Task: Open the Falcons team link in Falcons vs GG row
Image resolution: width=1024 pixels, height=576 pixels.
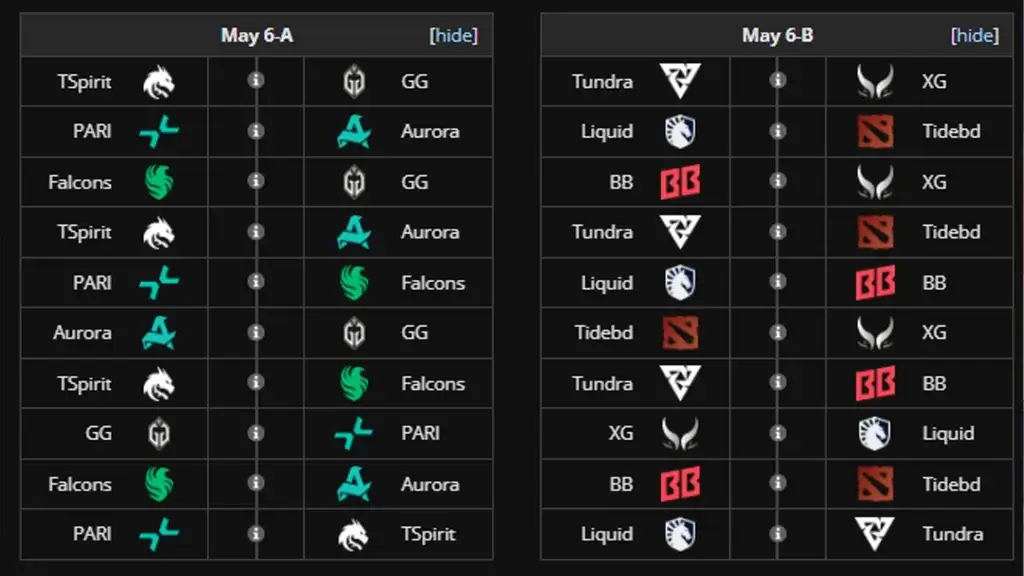Action: pos(80,182)
